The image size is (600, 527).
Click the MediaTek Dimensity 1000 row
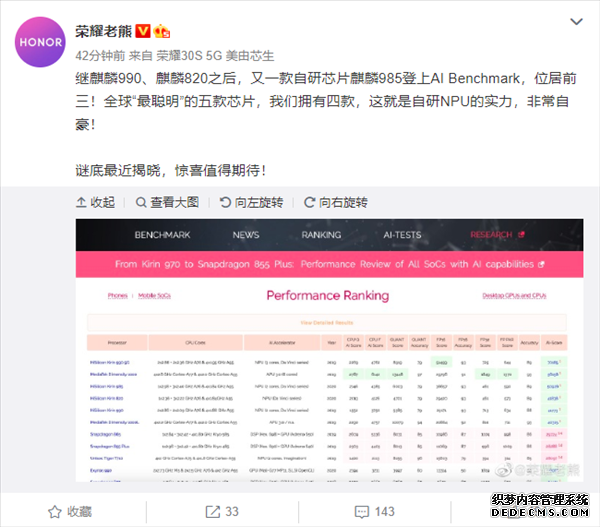(x=327, y=374)
